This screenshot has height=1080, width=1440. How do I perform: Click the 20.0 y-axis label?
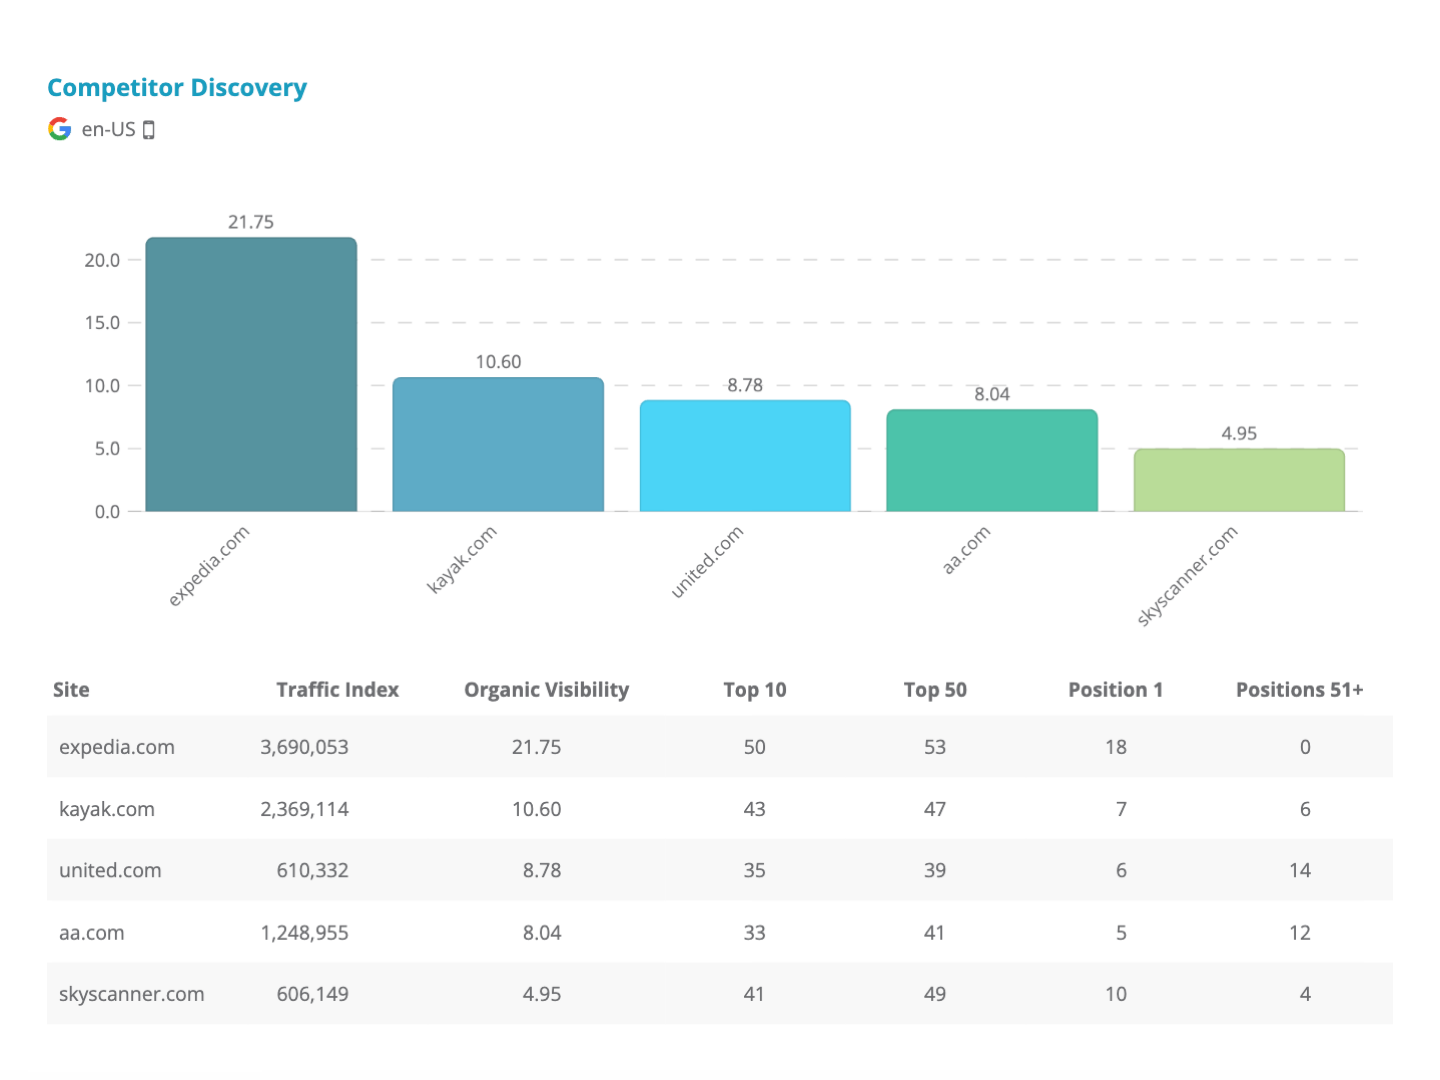[102, 260]
